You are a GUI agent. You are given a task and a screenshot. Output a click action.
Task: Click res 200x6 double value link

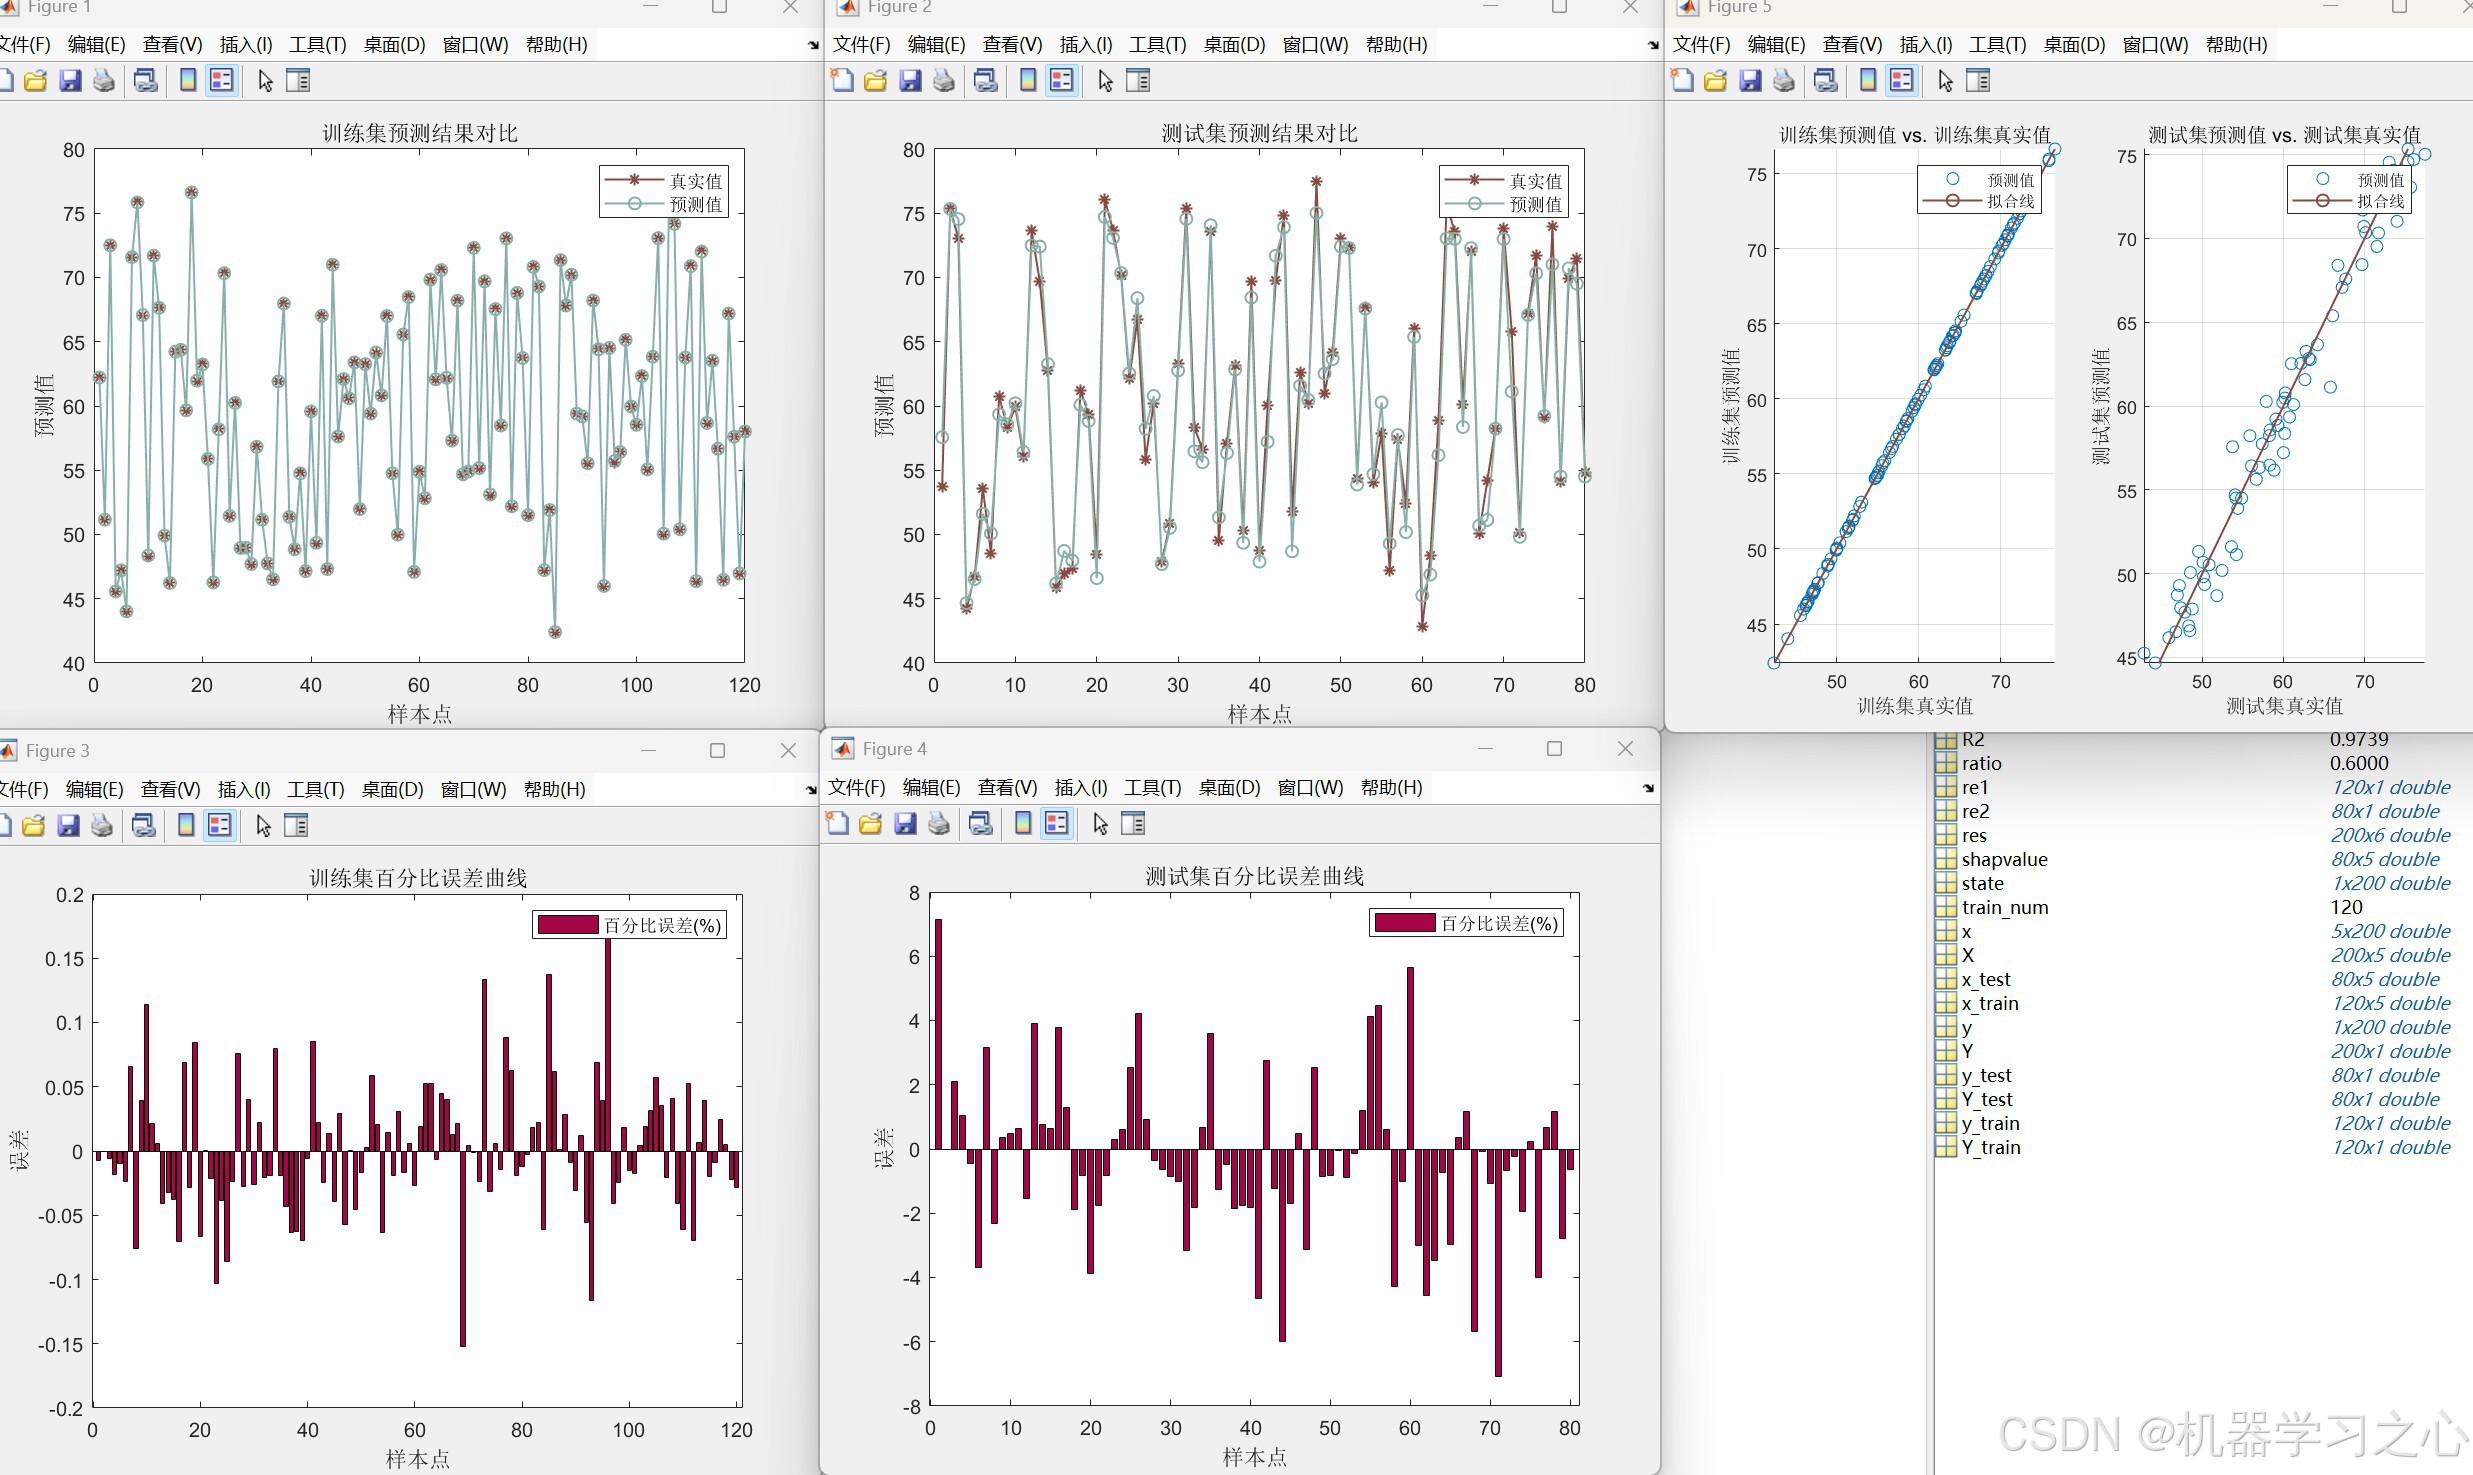(x=2390, y=835)
